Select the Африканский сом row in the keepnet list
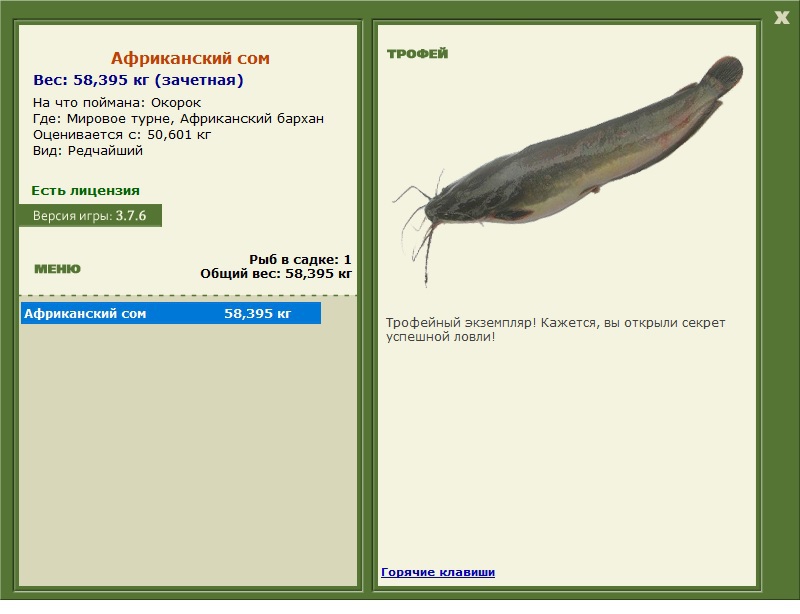The height and width of the screenshot is (614, 800). pos(171,313)
